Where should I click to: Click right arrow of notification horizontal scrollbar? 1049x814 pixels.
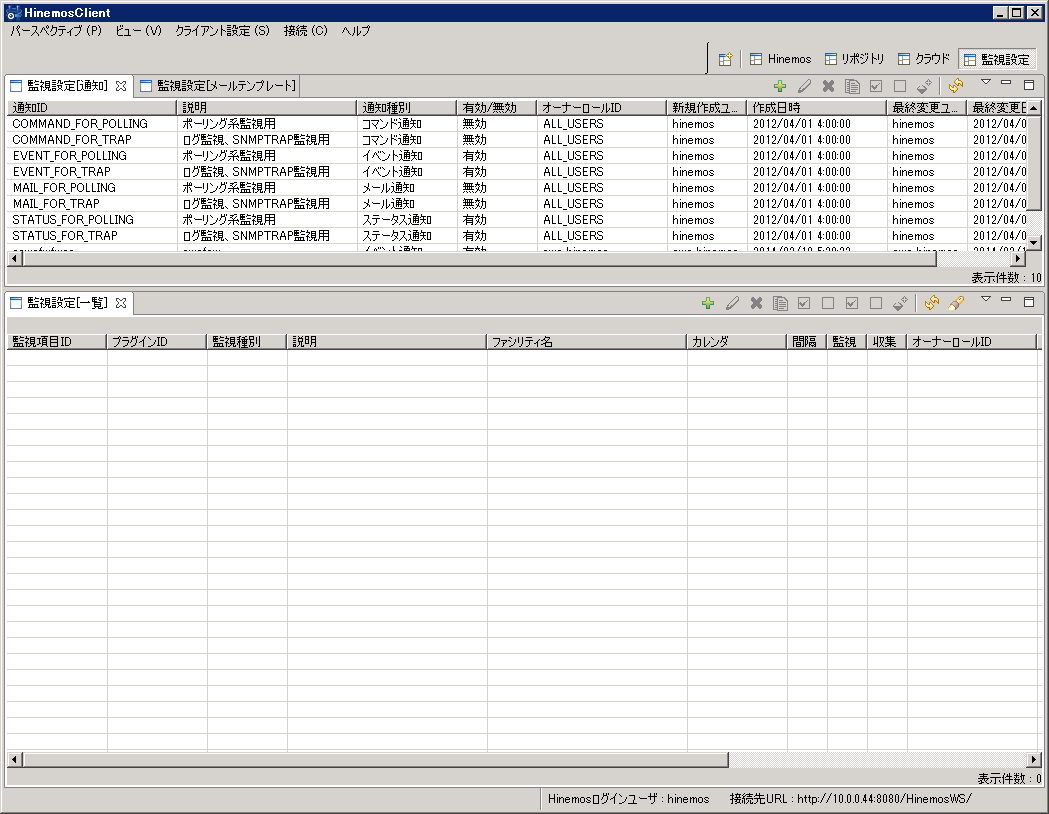pyautogui.click(x=1018, y=259)
